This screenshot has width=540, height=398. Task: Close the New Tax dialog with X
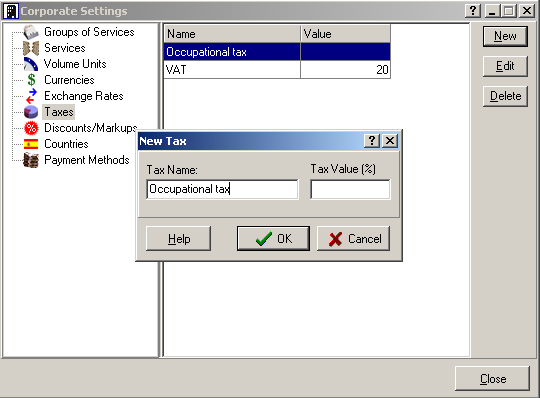[390, 141]
